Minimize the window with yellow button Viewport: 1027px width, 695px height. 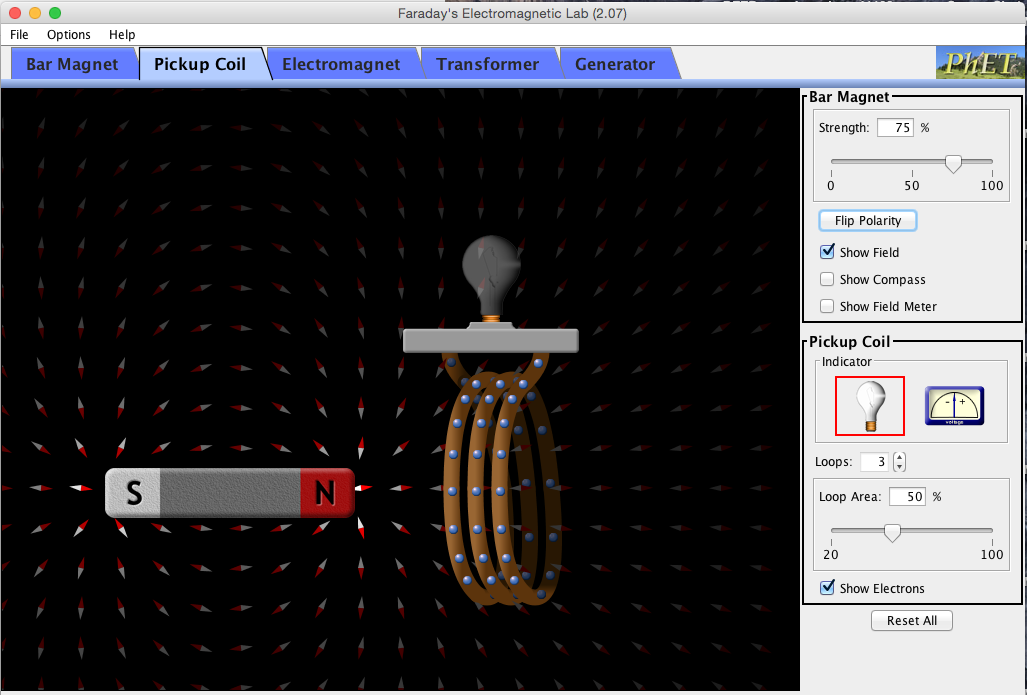click(x=35, y=13)
